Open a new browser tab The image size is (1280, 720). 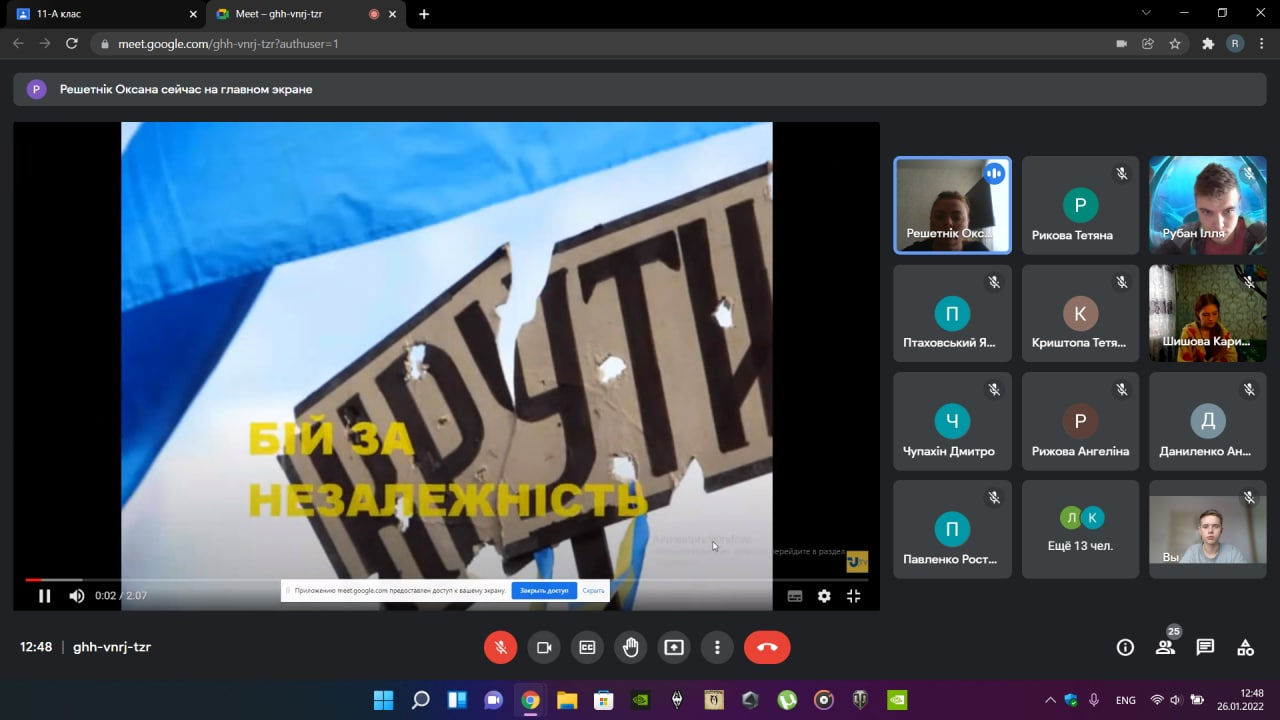424,14
